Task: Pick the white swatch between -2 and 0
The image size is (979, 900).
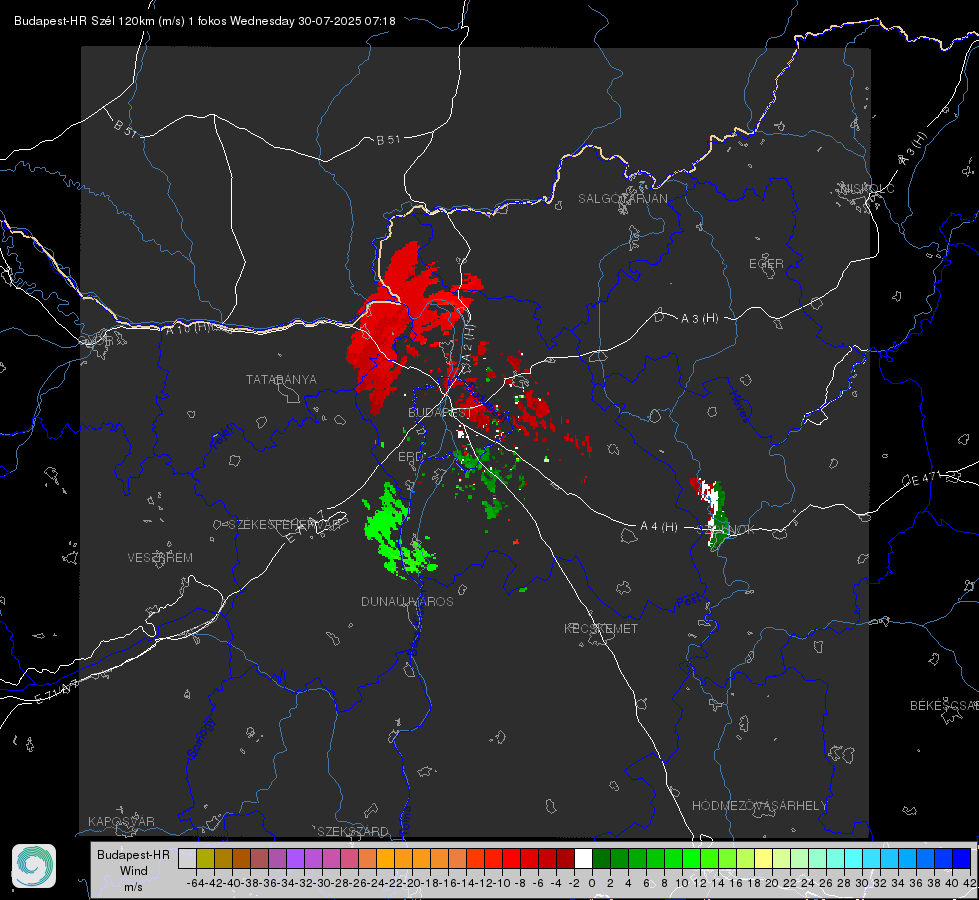Action: point(583,858)
